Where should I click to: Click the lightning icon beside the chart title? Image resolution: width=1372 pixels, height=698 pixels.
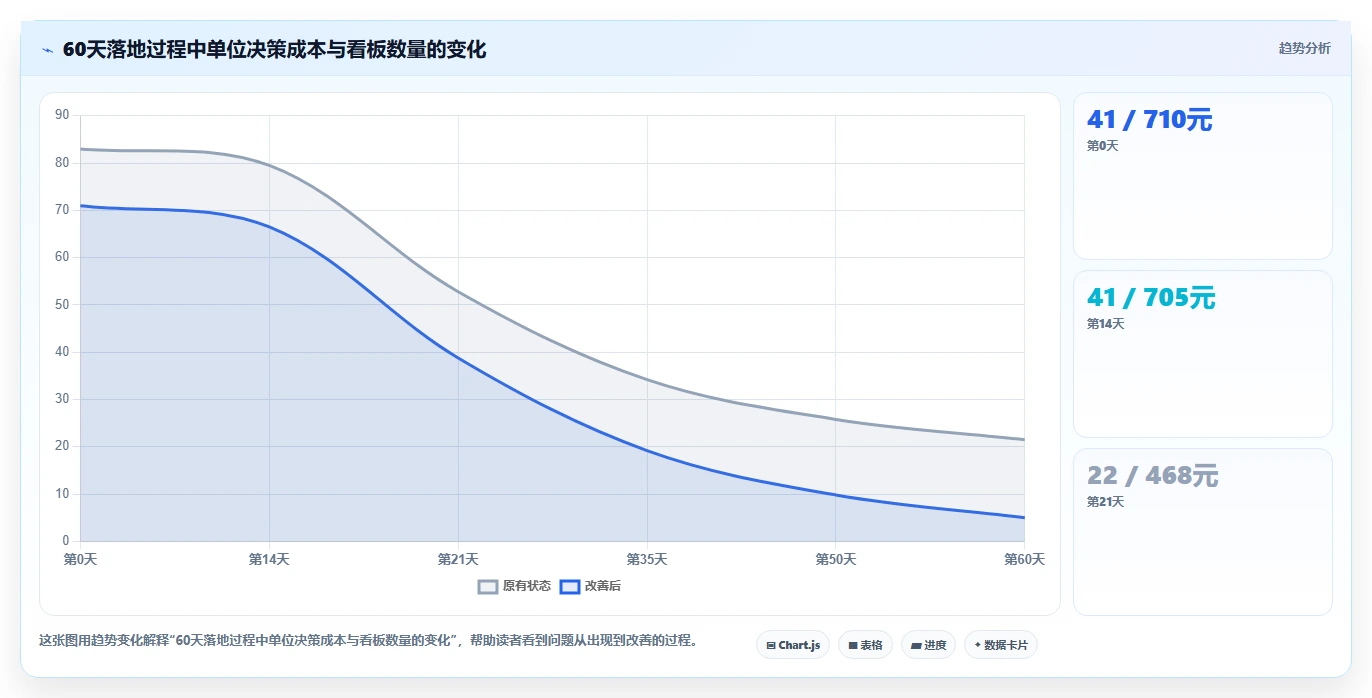click(47, 50)
